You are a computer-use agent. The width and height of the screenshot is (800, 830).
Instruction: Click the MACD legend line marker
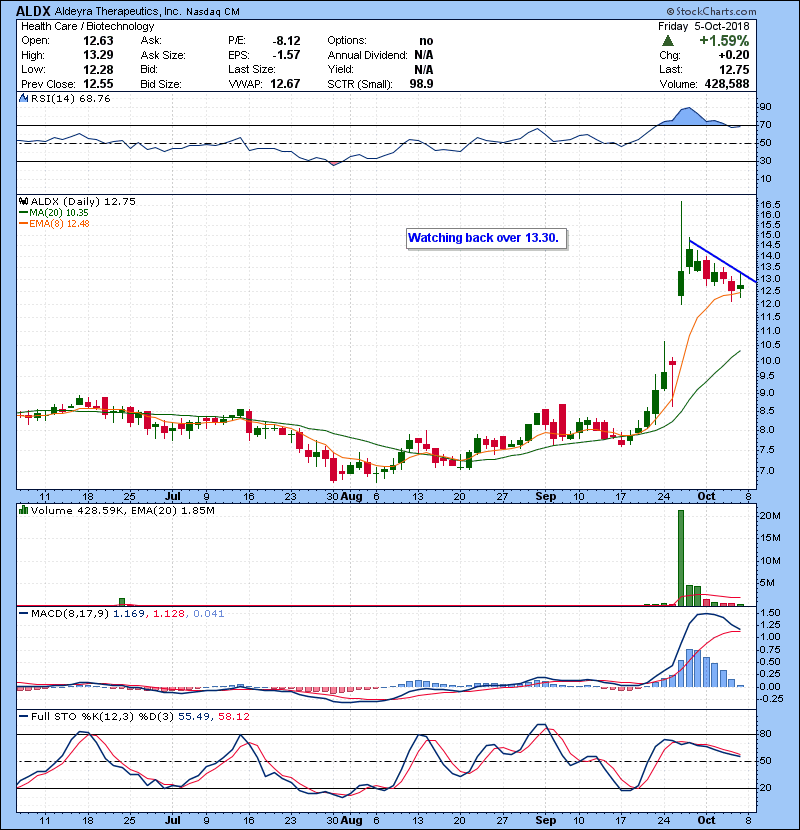(x=24, y=614)
